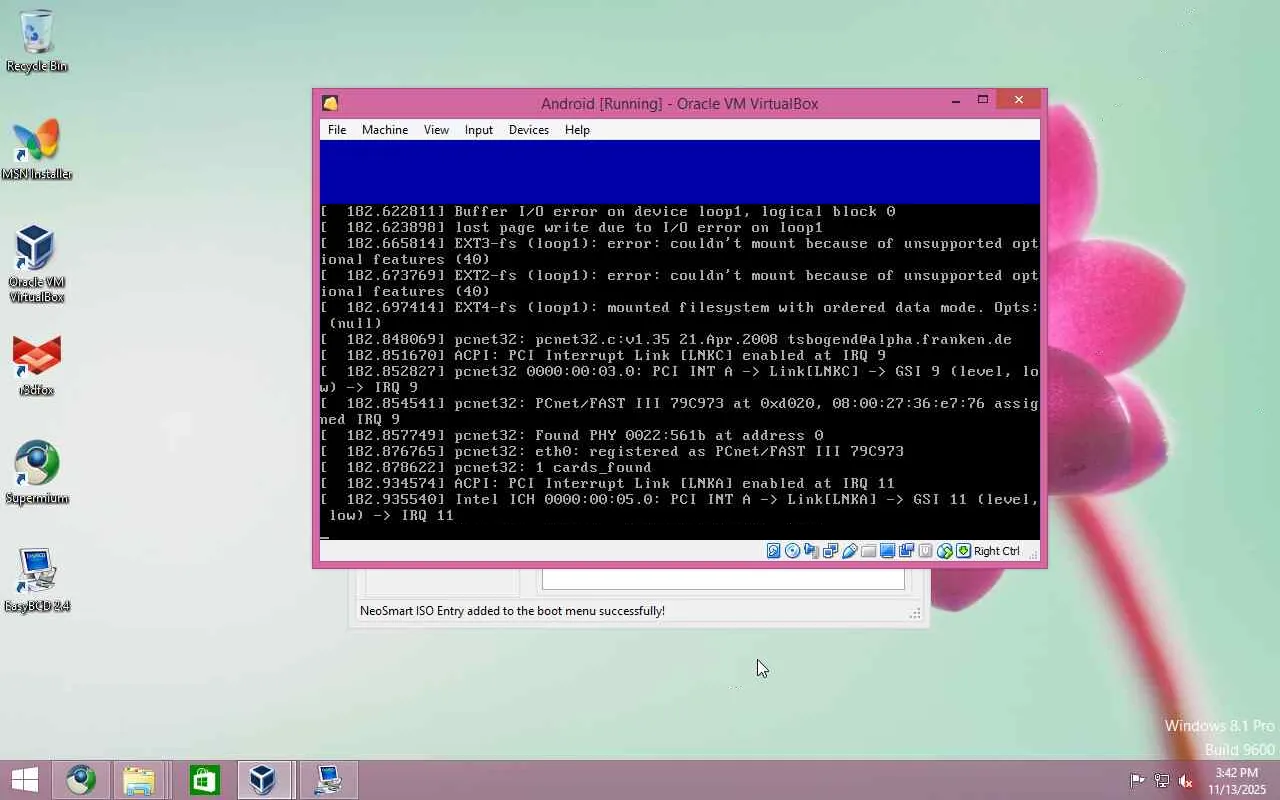Select the Oracle VM VirtualBox desktop shortcut

[37, 264]
